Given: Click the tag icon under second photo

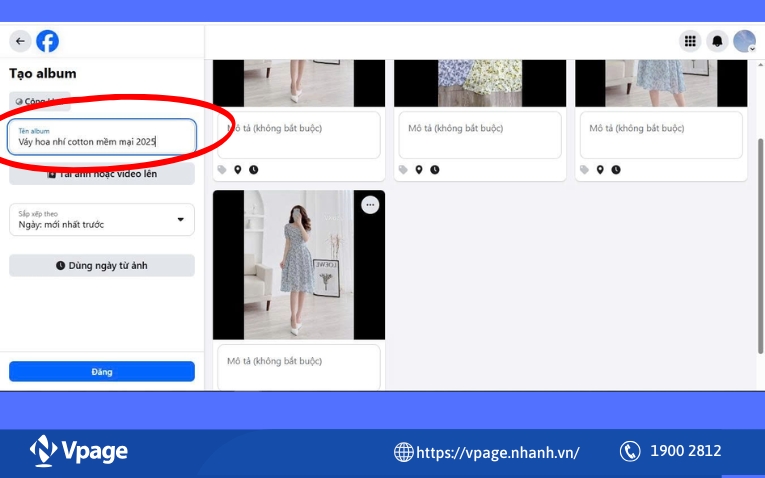Looking at the screenshot, I should 403,170.
